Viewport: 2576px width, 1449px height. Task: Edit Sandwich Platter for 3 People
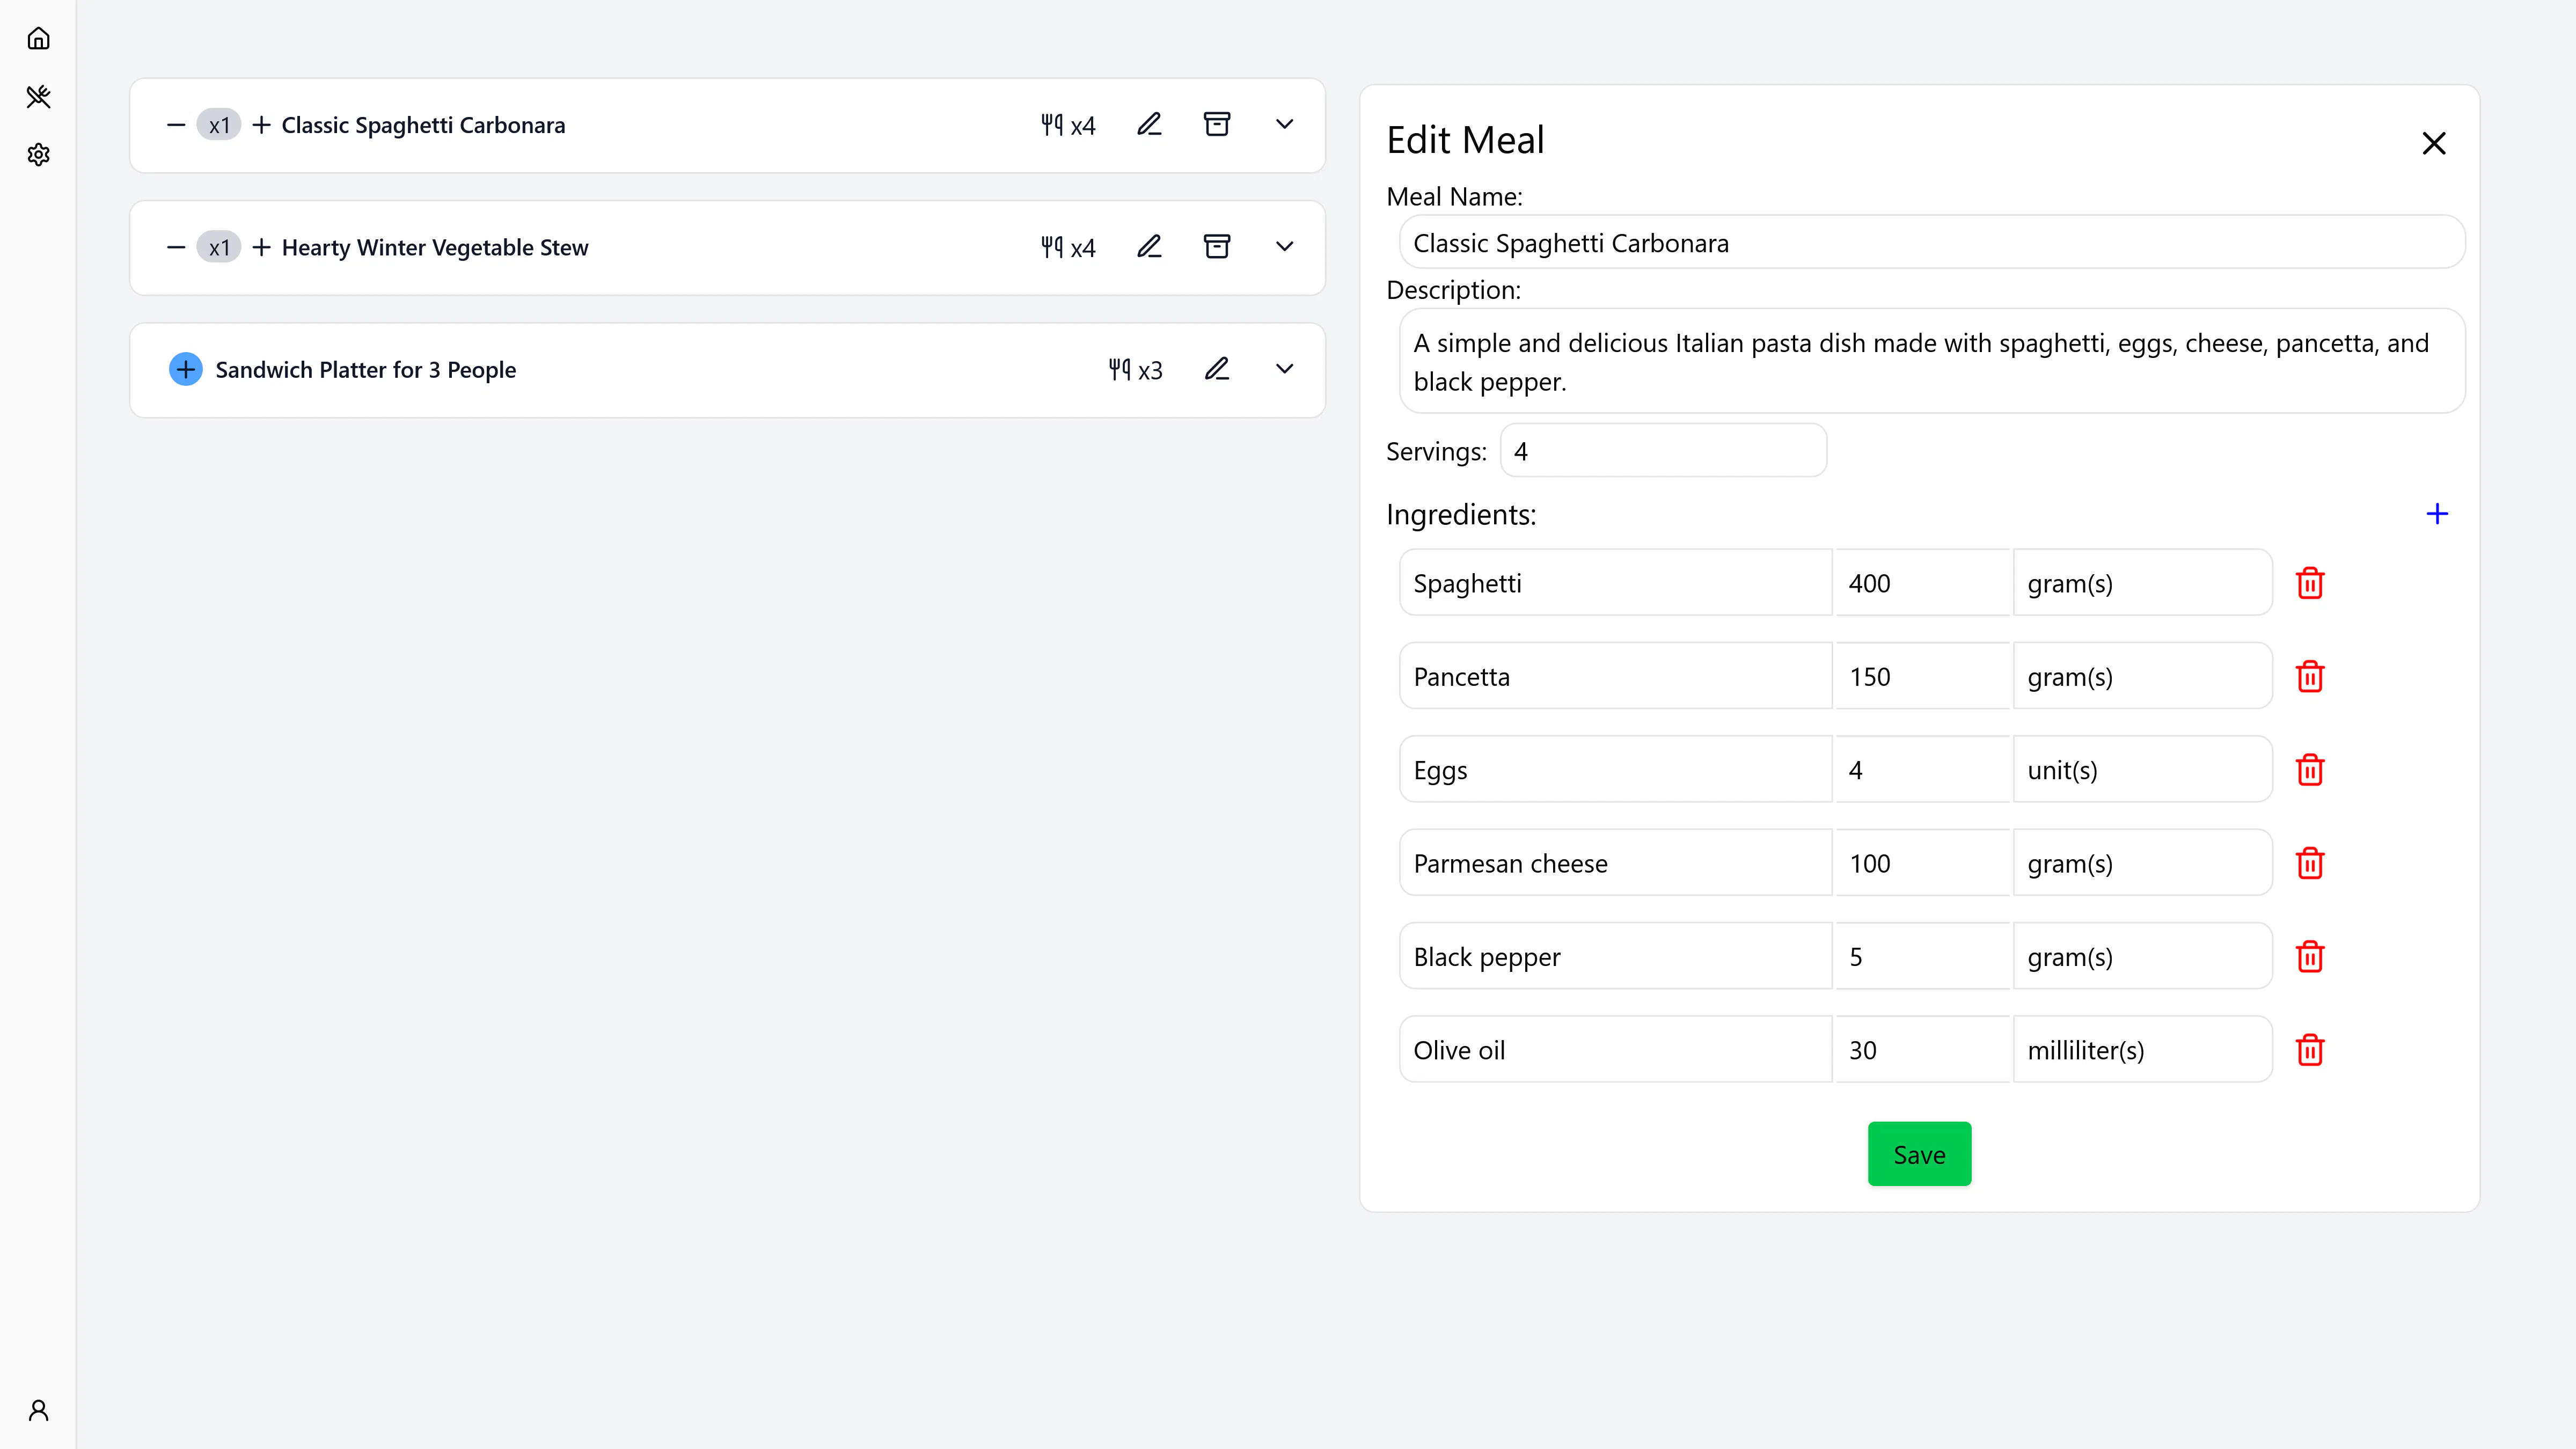click(1216, 369)
